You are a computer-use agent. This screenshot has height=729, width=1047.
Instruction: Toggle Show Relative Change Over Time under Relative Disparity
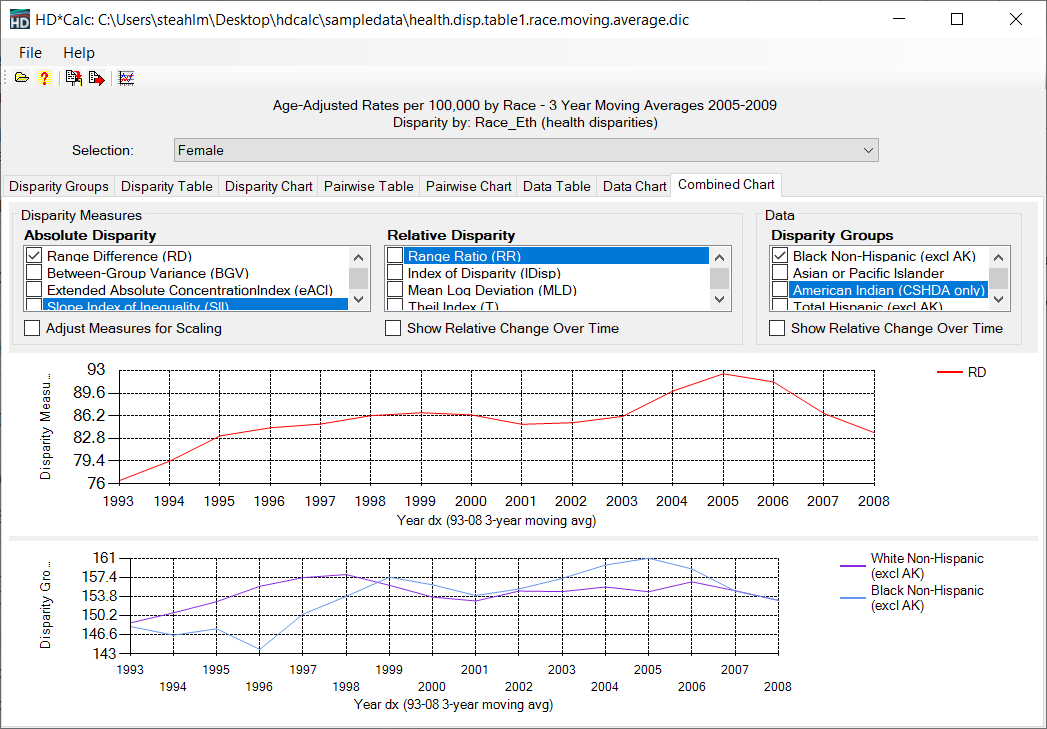pos(394,328)
